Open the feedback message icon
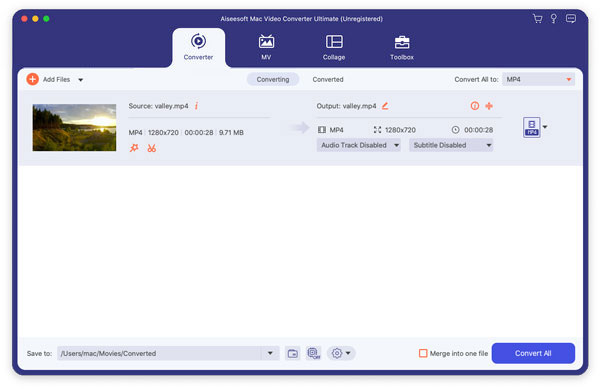 tap(571, 18)
